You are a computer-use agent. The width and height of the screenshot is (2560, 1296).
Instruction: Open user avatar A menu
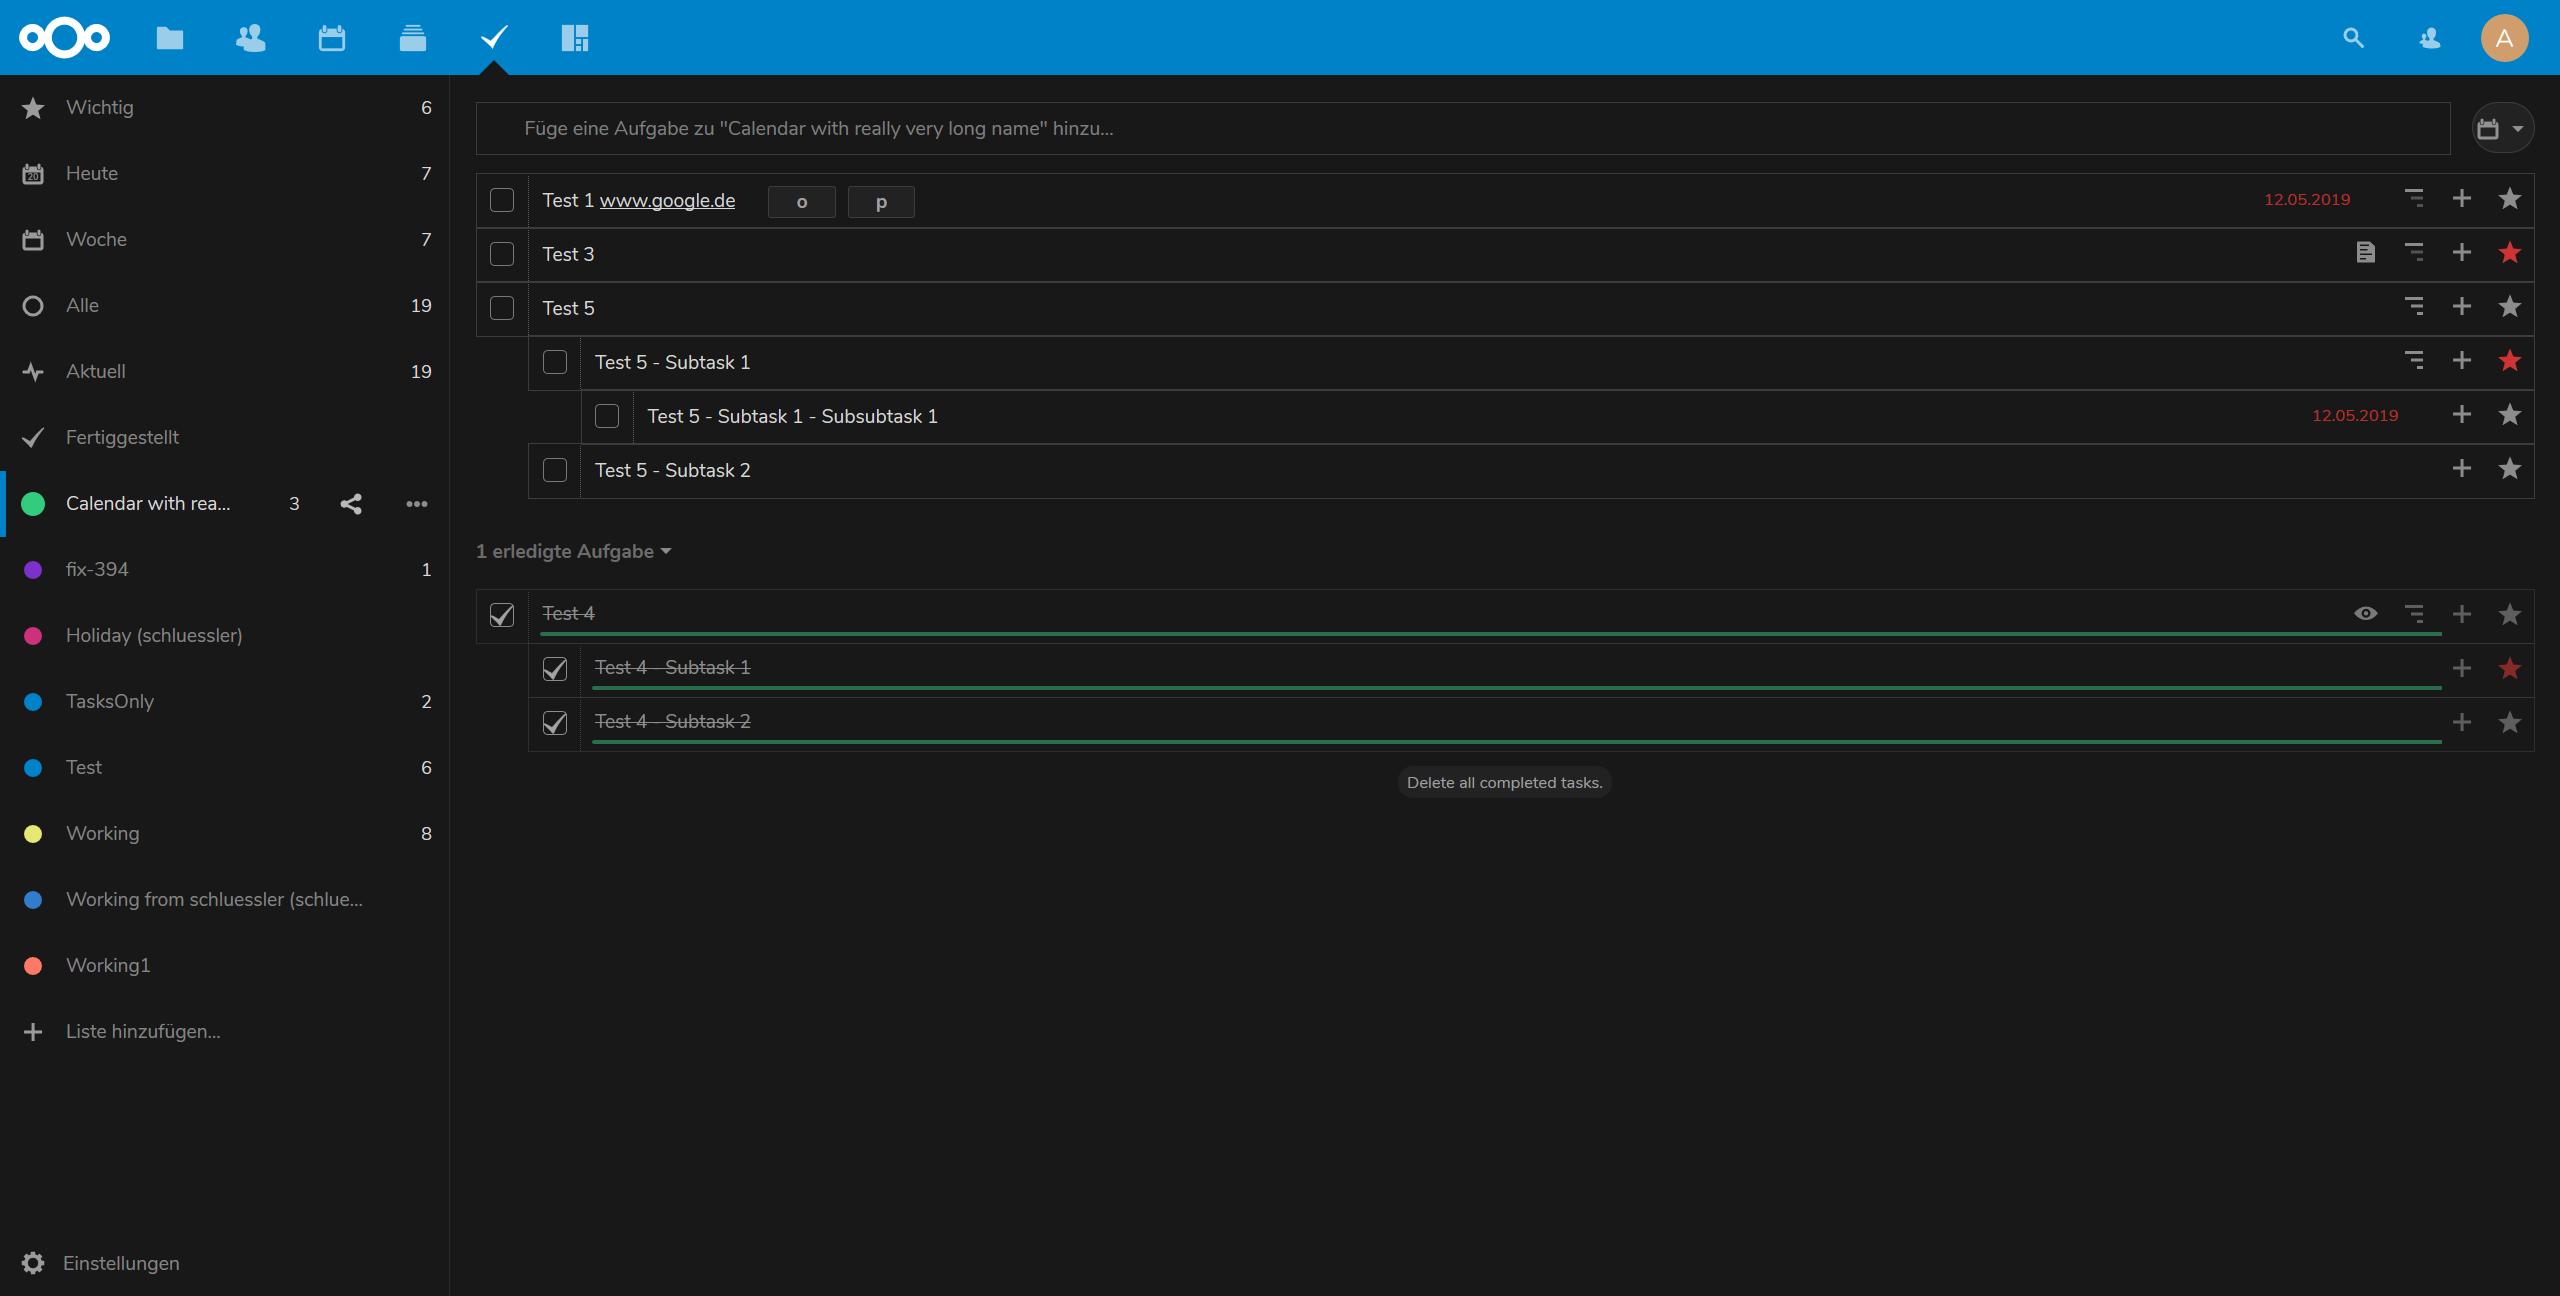[x=2504, y=38]
